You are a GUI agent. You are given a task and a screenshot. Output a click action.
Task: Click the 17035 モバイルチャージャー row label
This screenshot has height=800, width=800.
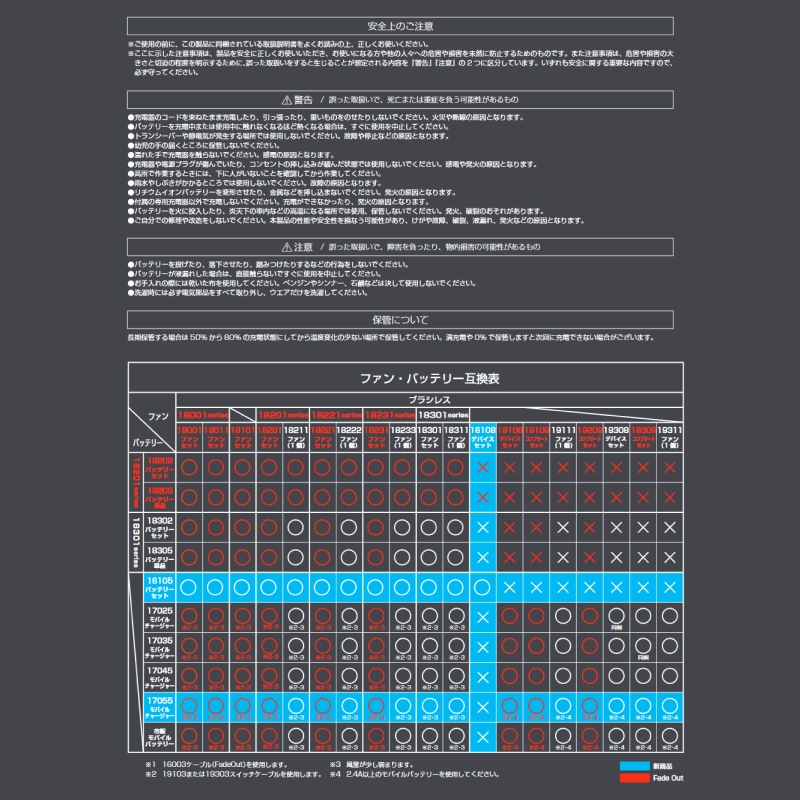160,647
